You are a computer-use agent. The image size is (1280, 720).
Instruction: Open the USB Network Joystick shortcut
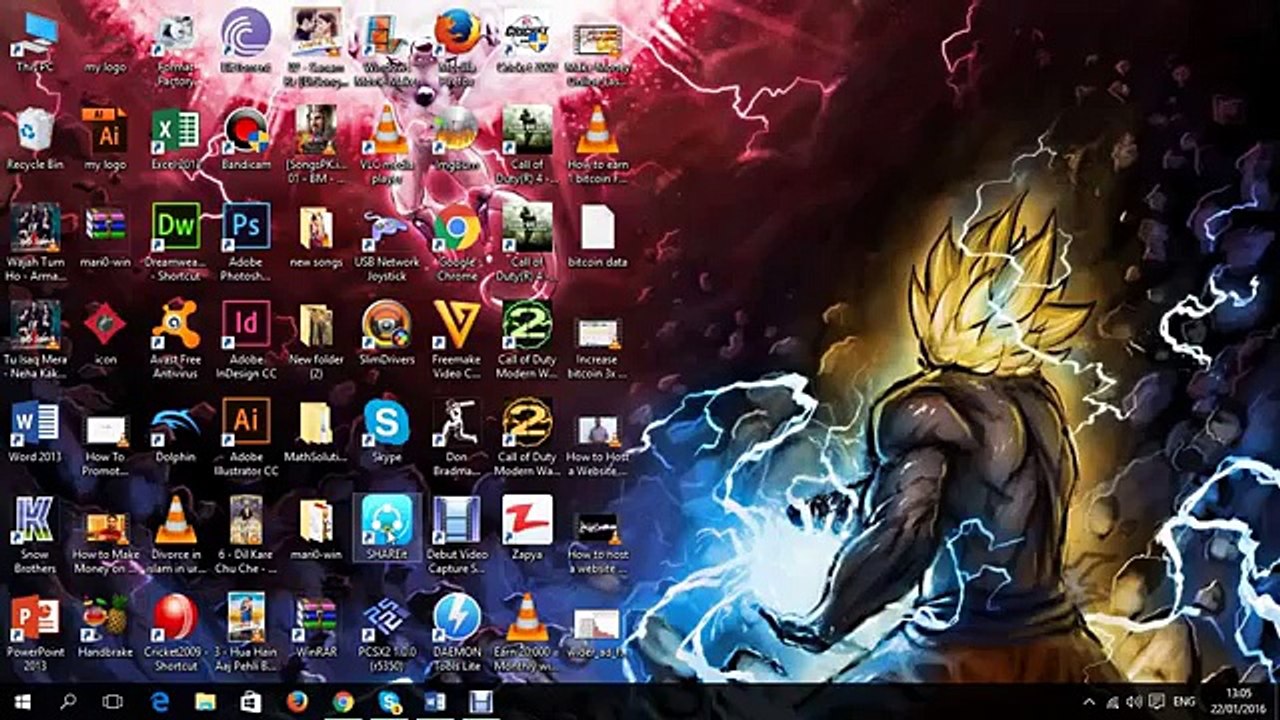coord(386,242)
